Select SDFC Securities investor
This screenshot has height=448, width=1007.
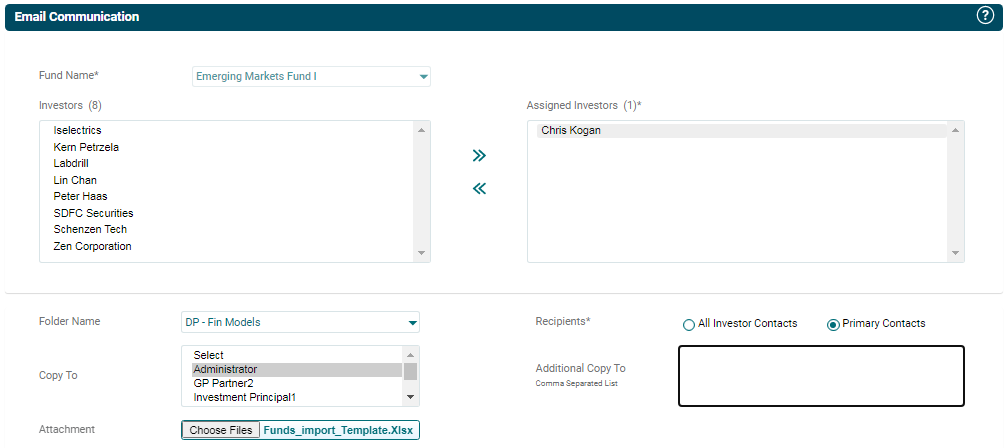(x=93, y=213)
